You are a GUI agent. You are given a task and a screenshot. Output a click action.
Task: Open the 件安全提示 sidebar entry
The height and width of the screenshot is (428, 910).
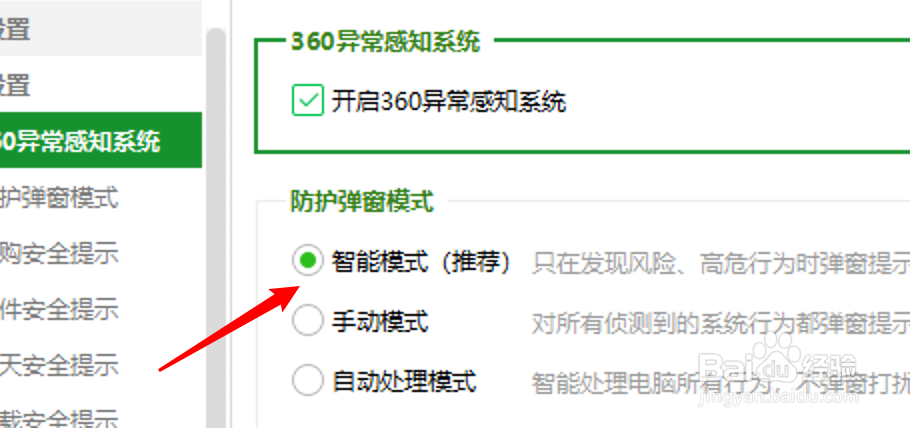[59, 309]
